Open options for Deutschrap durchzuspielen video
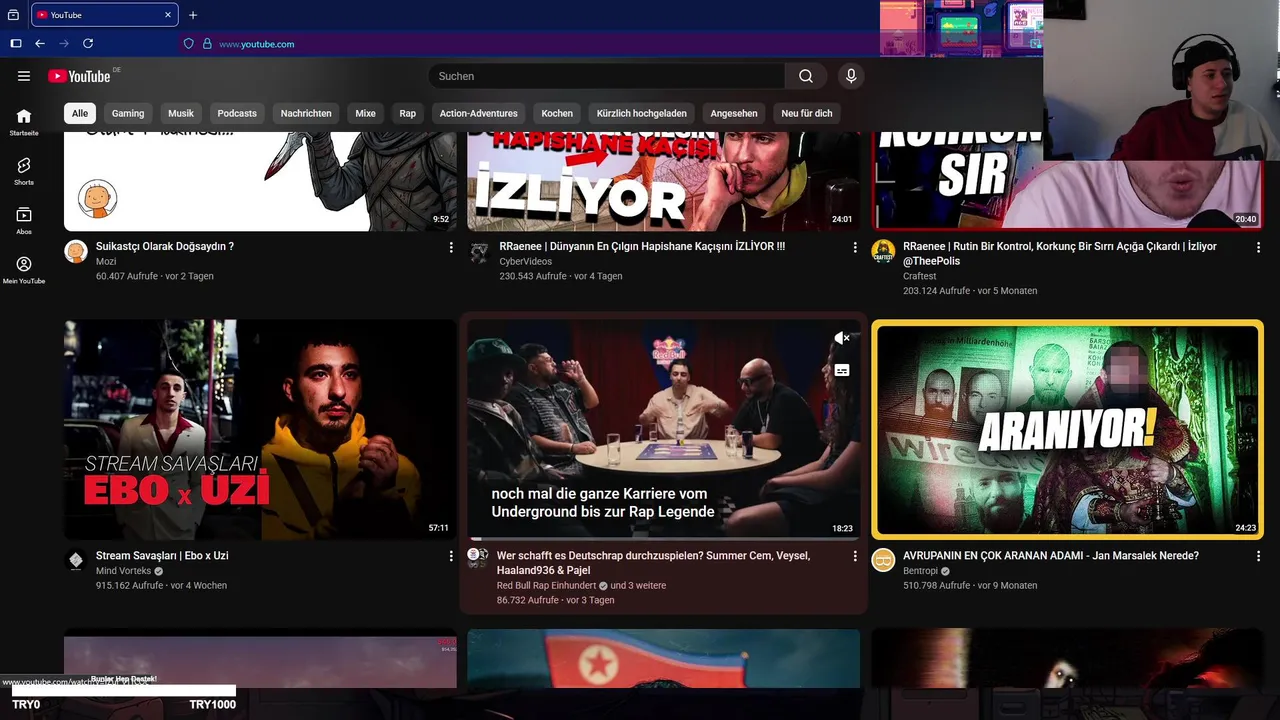This screenshot has height=720, width=1280. coord(855,556)
